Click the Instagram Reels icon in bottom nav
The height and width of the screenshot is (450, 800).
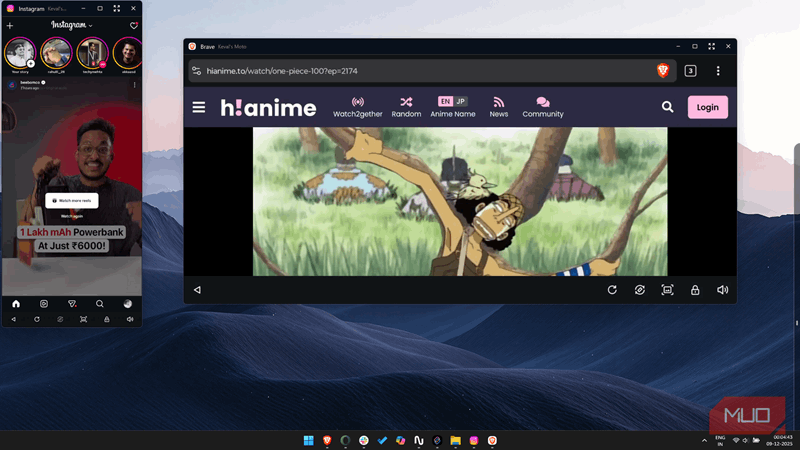[x=44, y=303]
